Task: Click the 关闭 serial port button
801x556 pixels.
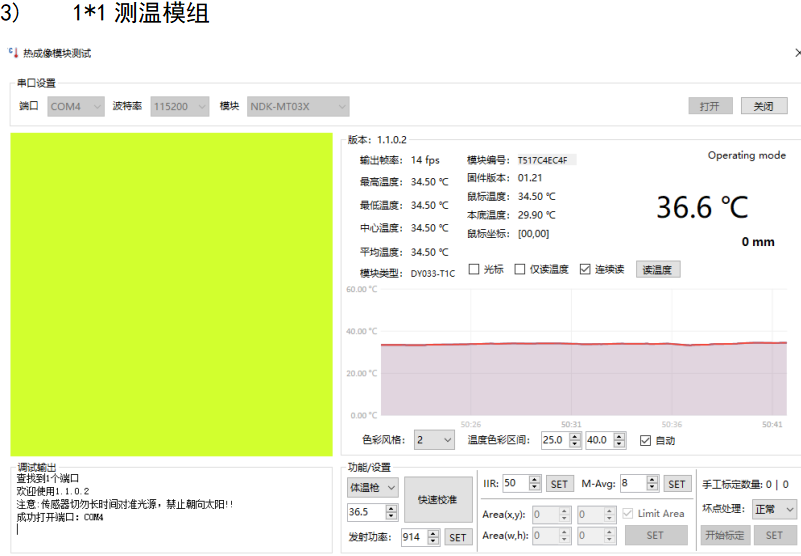Action: tap(763, 106)
